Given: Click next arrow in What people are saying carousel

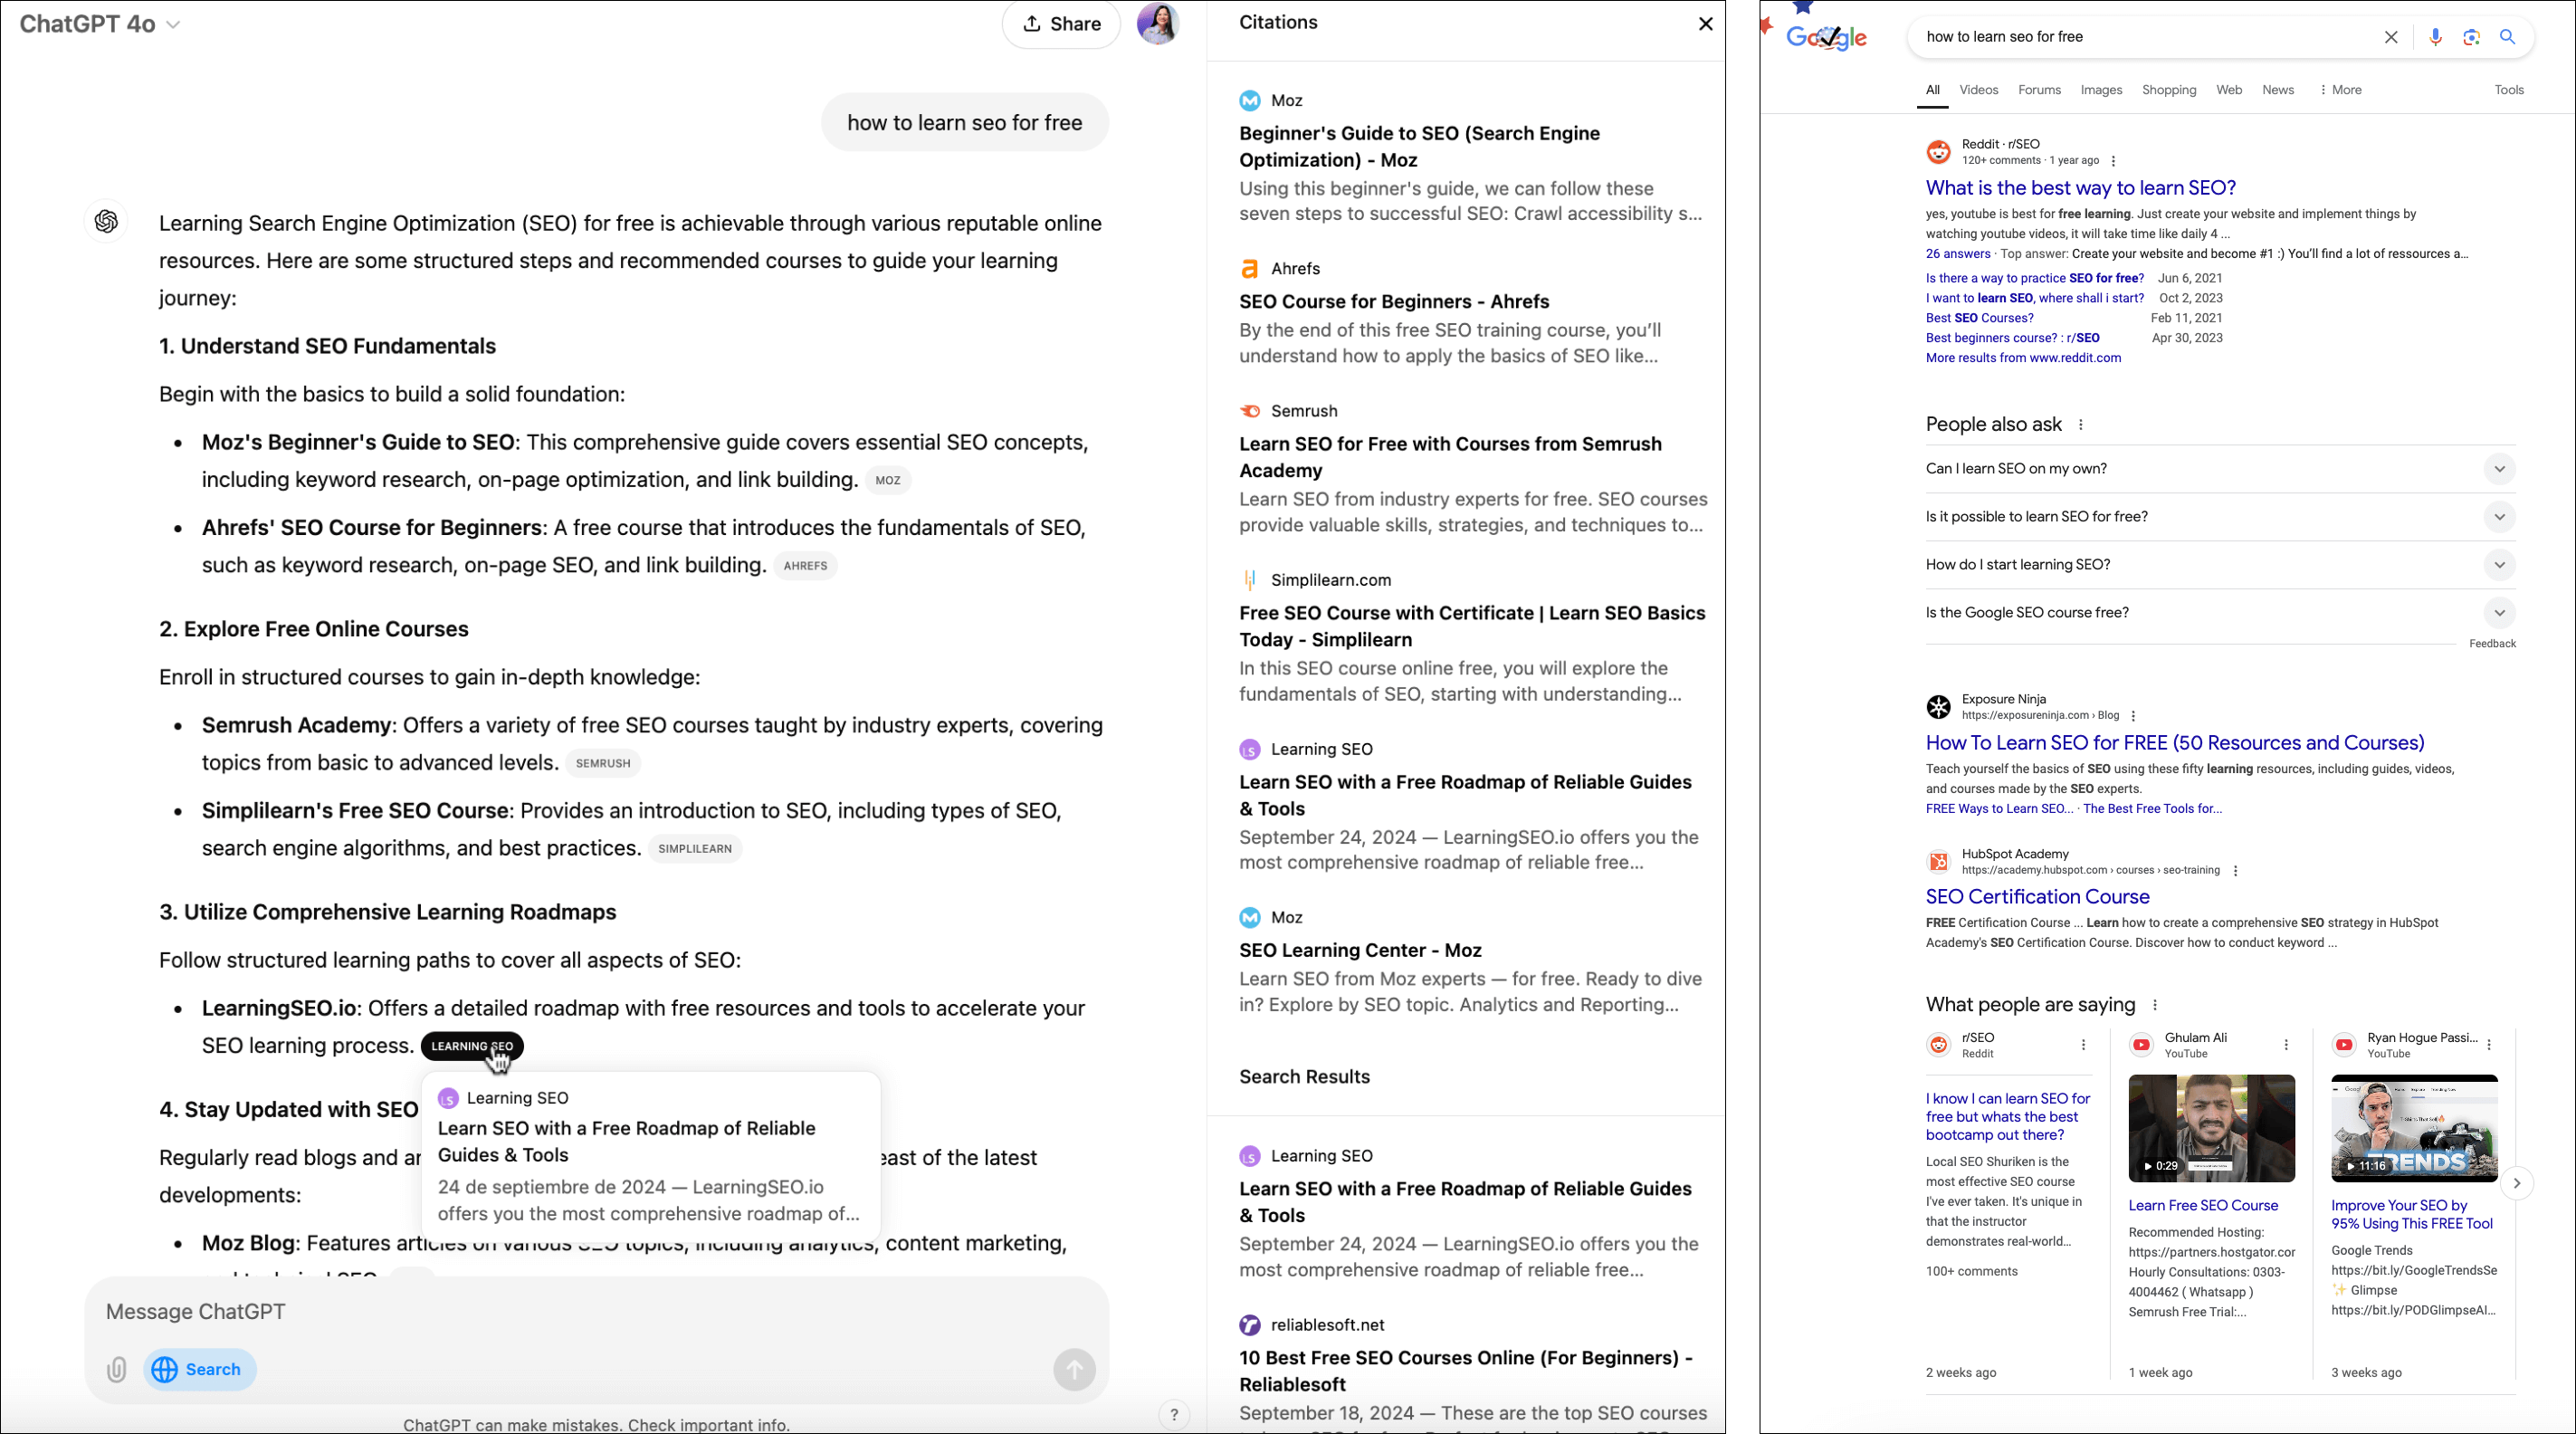Looking at the screenshot, I should click(x=2516, y=1183).
